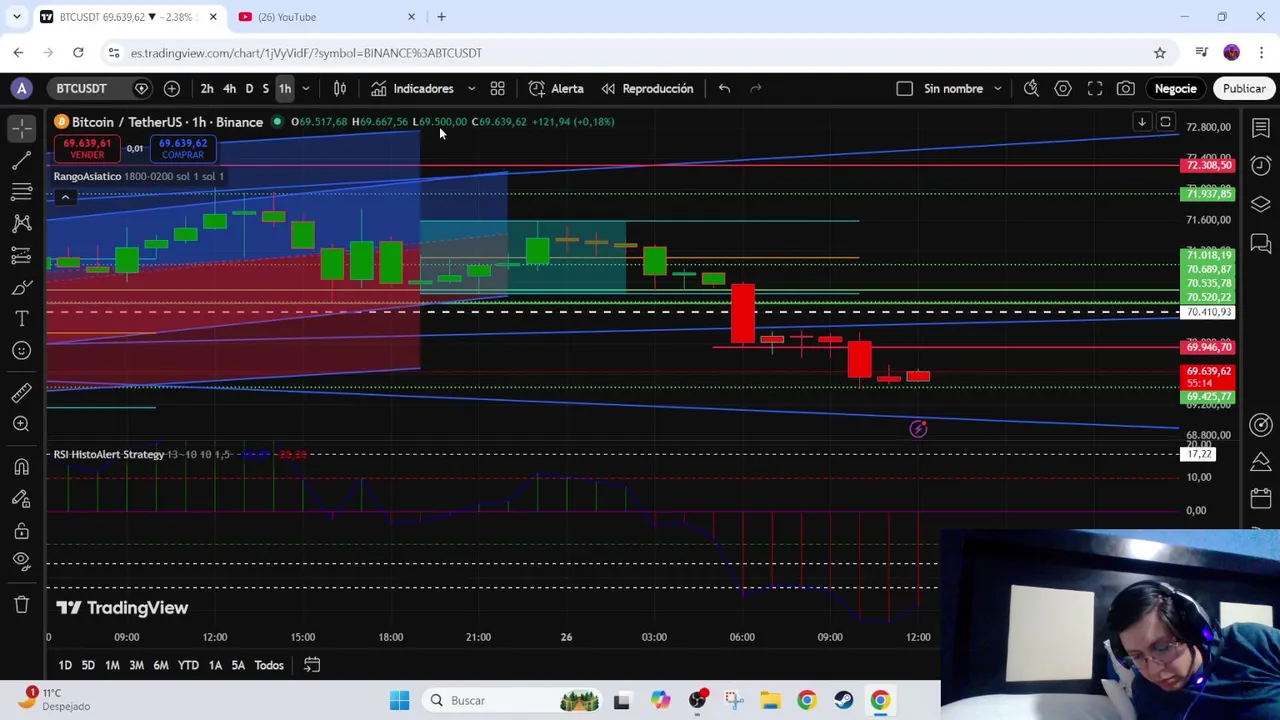Expand favorite indicators dropdown arrow

pos(472,89)
